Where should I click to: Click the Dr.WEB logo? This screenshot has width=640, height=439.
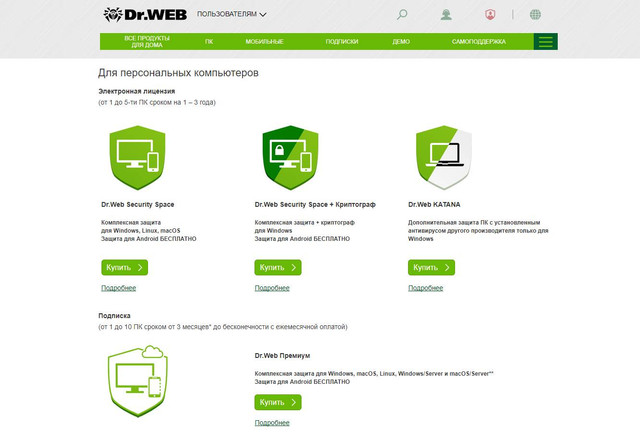coord(145,14)
